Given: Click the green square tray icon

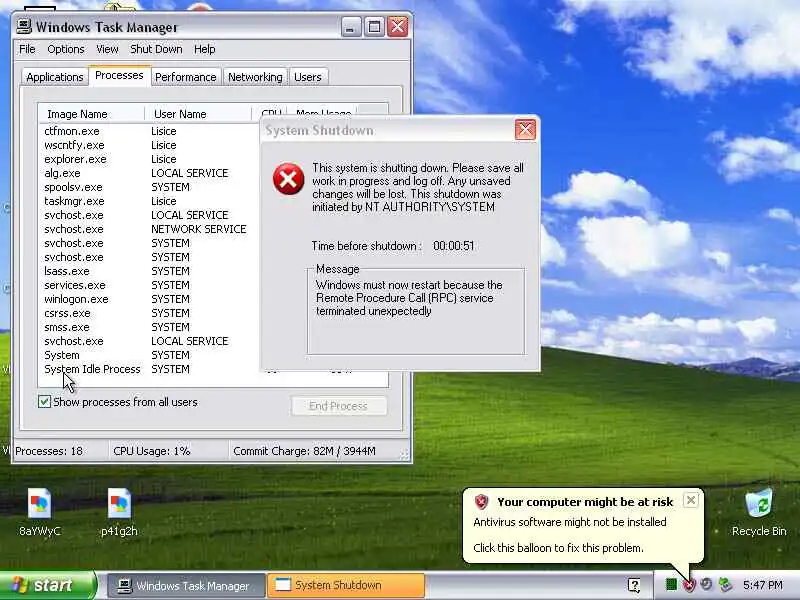Looking at the screenshot, I should [671, 585].
